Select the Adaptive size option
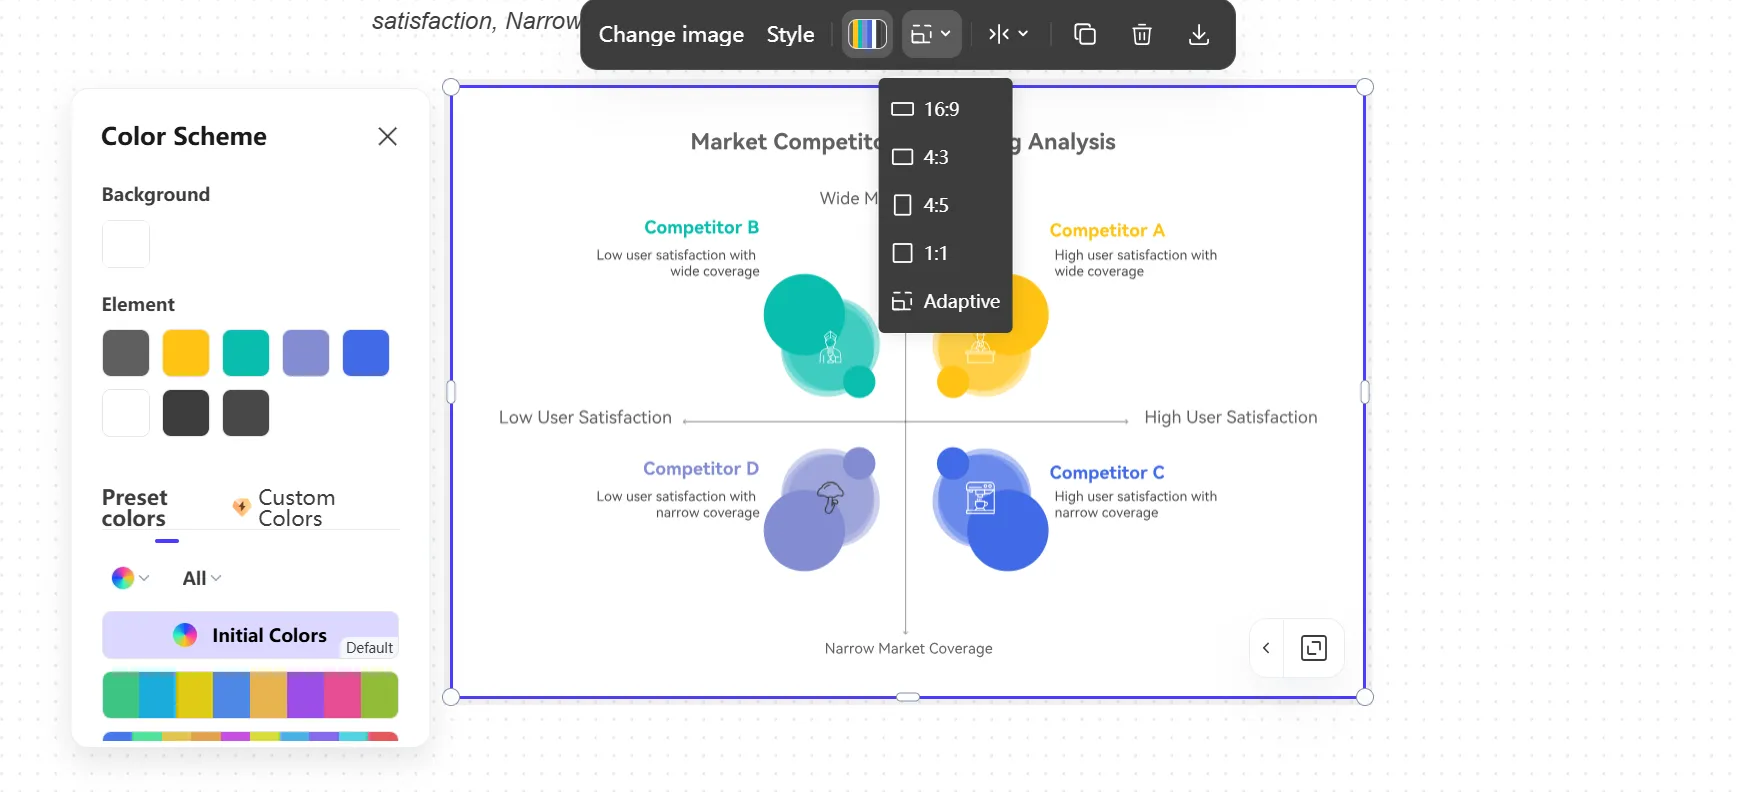1745x792 pixels. tap(960, 301)
